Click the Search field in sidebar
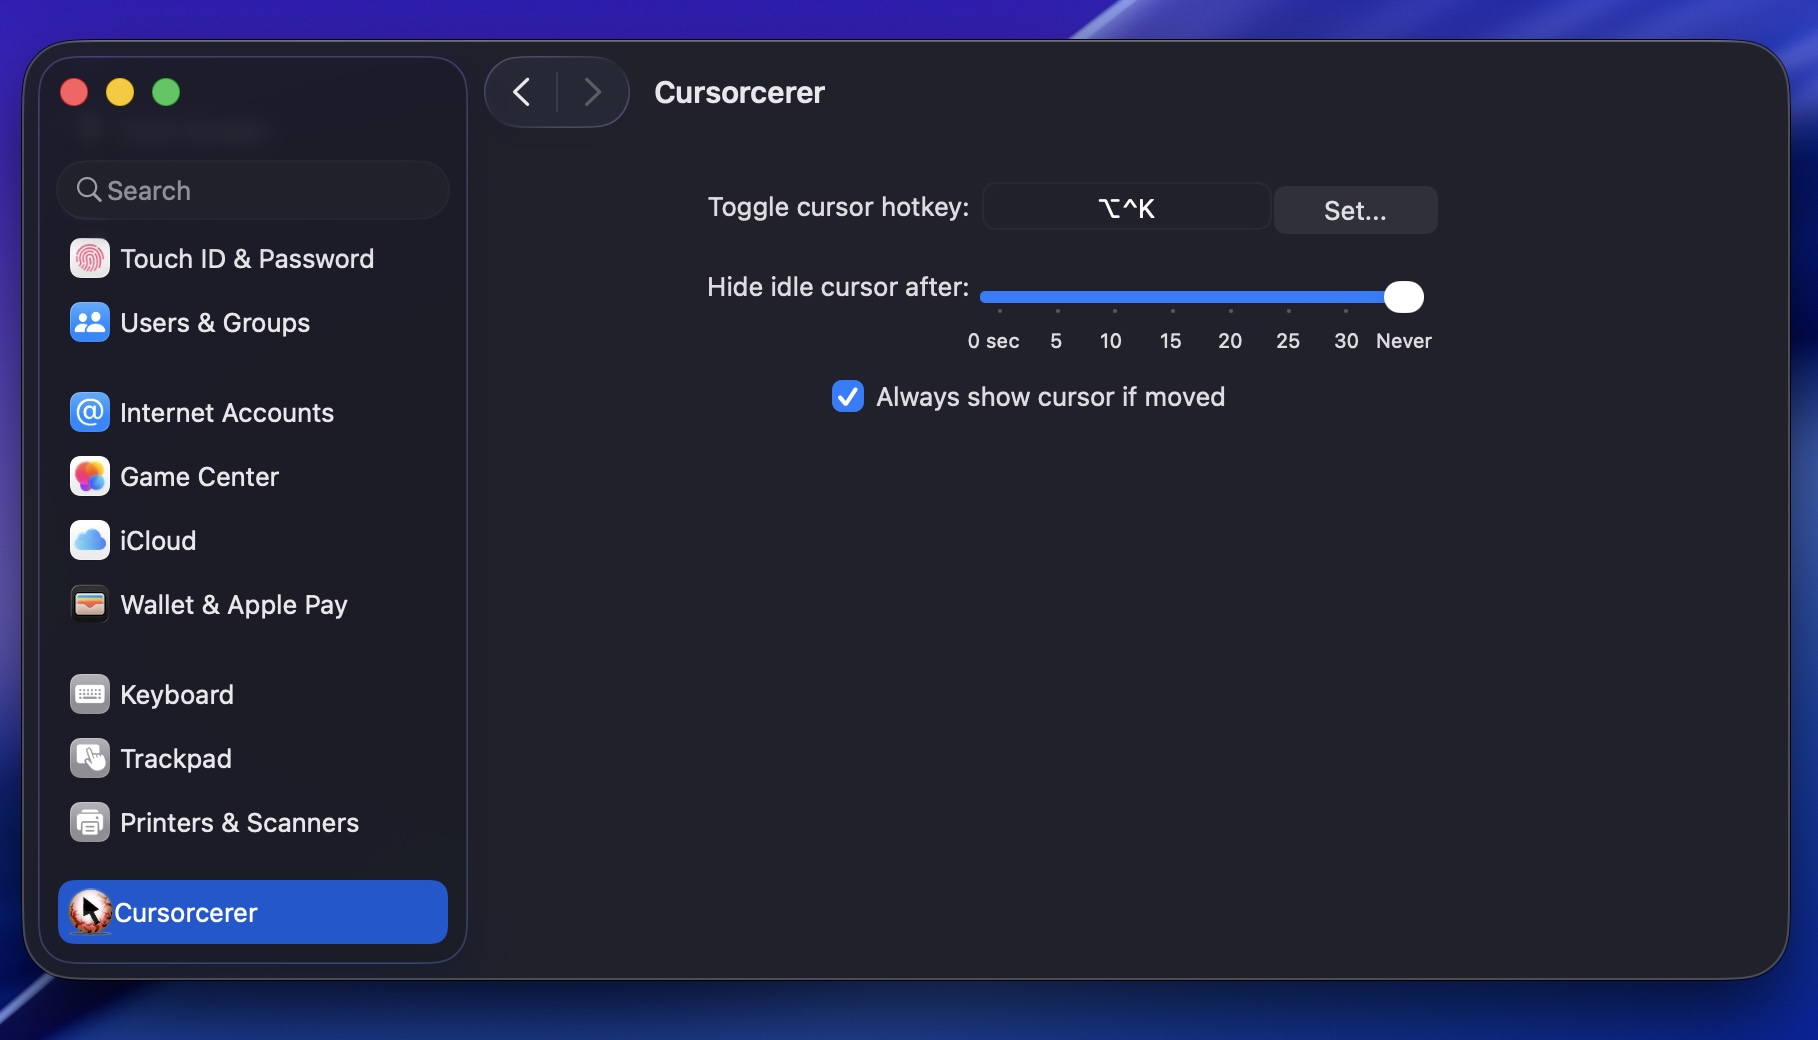This screenshot has height=1040, width=1818. pyautogui.click(x=253, y=190)
